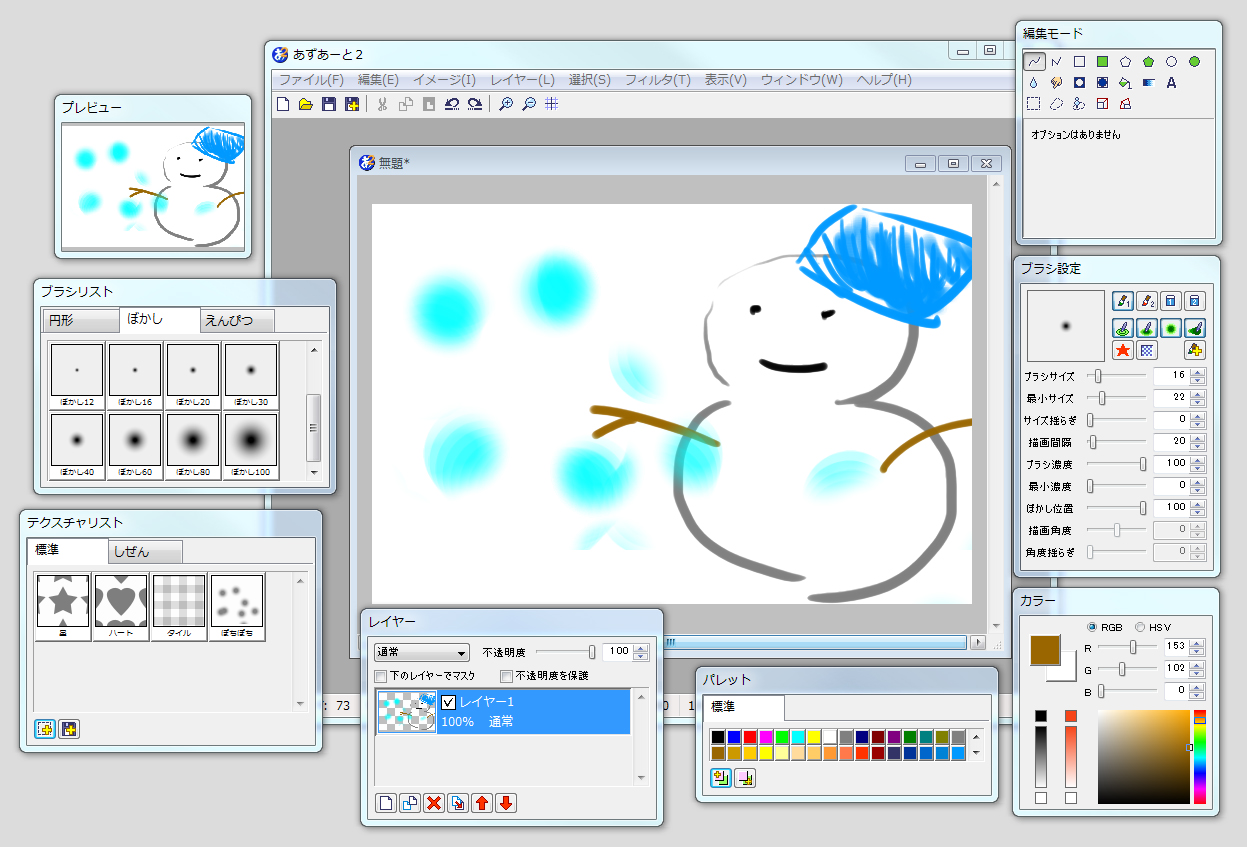Pick the red swatch in palette
This screenshot has width=1247, height=847.
[x=749, y=737]
